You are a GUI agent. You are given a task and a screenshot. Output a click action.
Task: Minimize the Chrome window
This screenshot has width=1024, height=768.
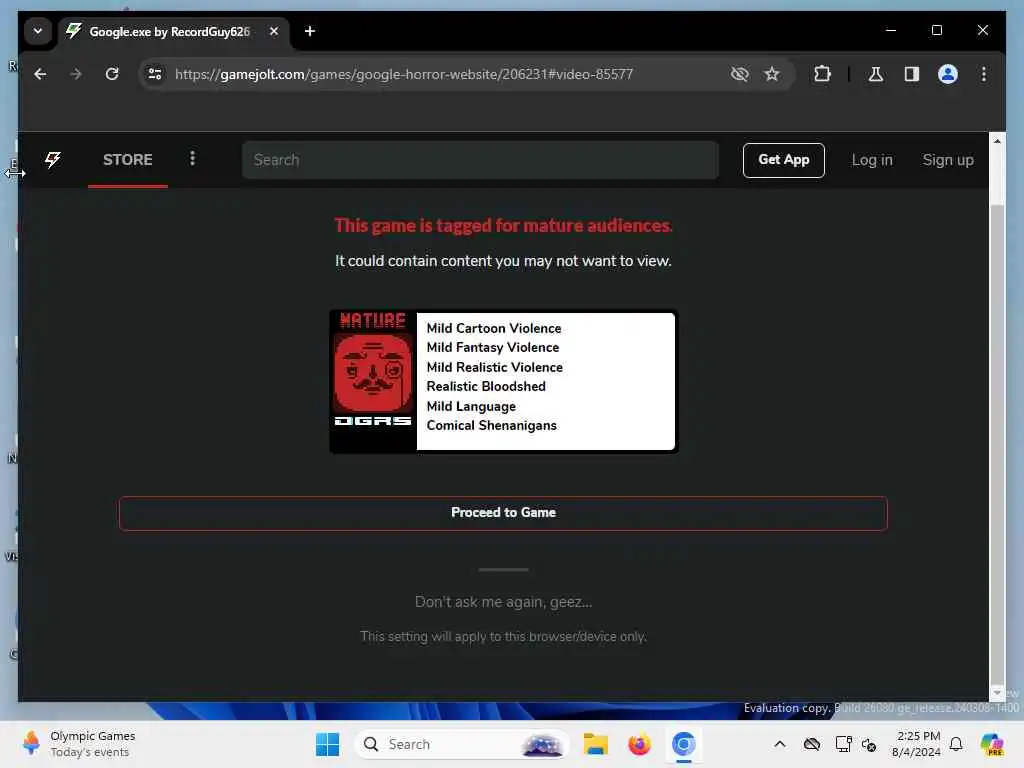pyautogui.click(x=891, y=31)
